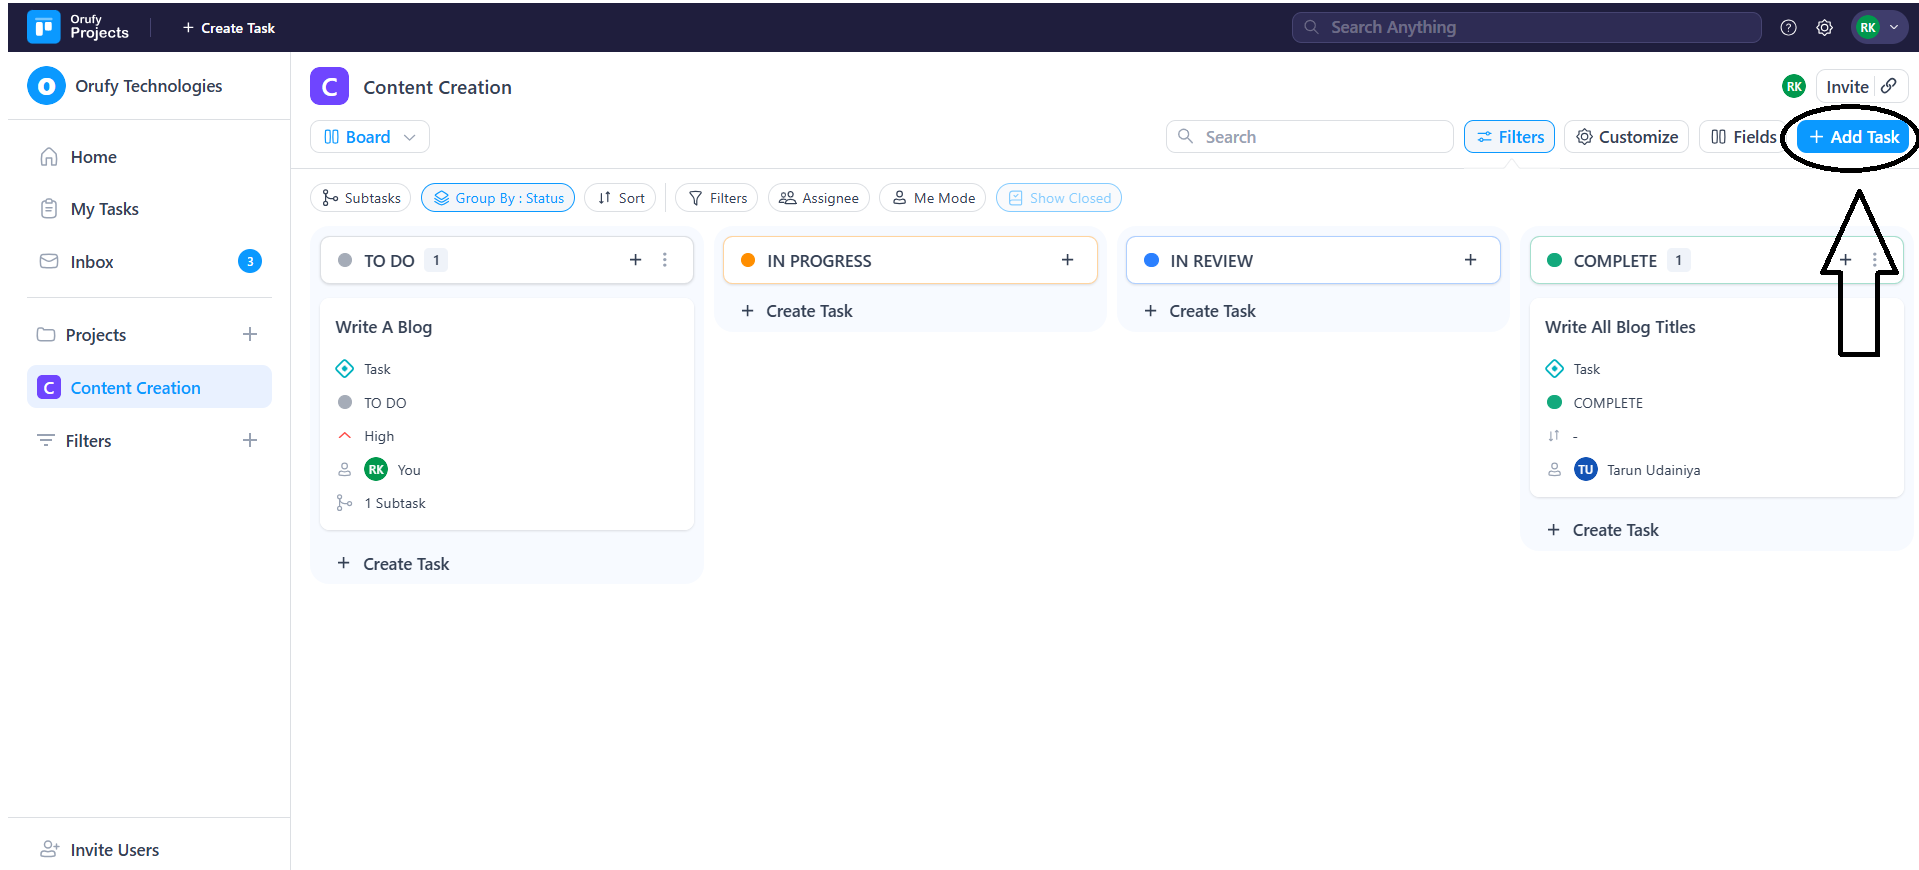Click the help question mark icon
This screenshot has width=1919, height=870.
pyautogui.click(x=1788, y=28)
